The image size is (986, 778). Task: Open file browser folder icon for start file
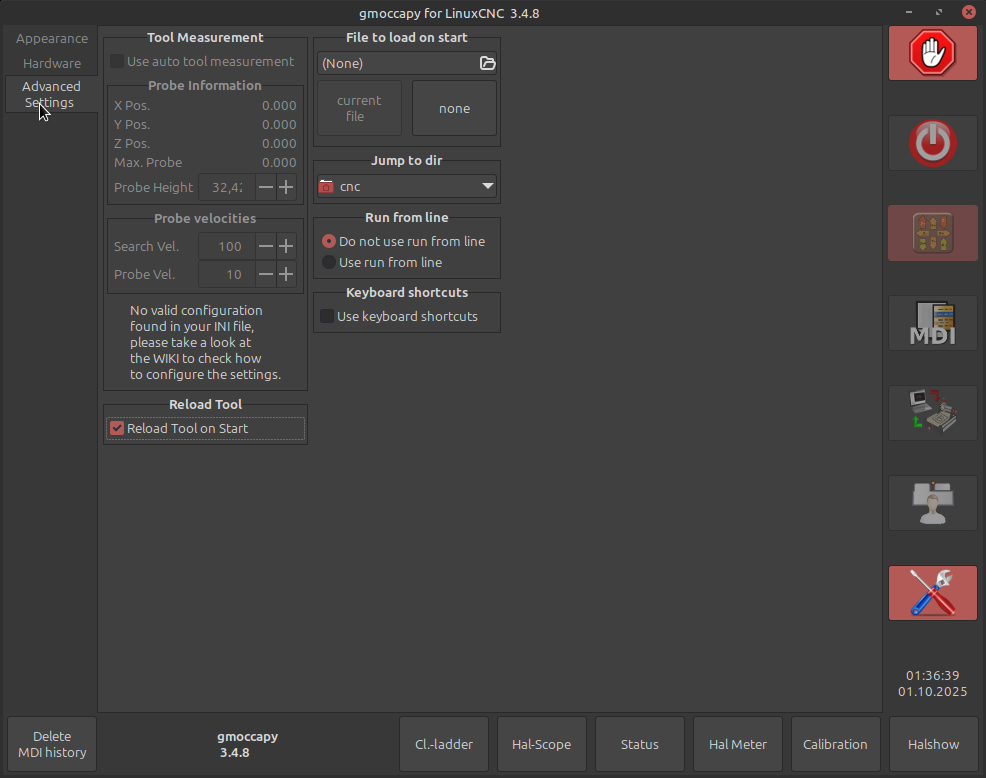487,63
